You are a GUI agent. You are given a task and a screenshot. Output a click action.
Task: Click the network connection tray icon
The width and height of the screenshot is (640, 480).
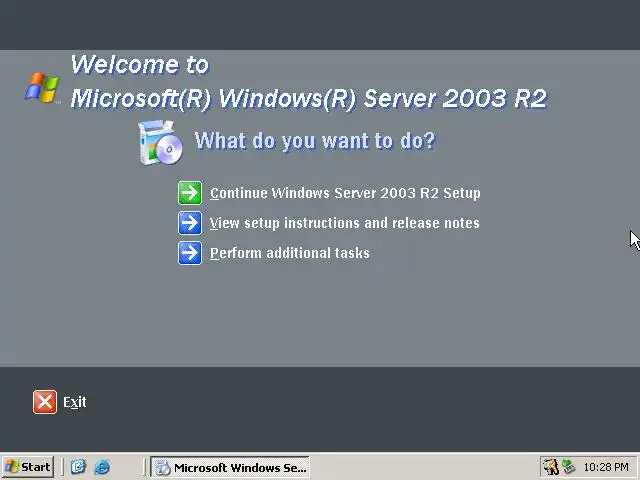(568, 467)
